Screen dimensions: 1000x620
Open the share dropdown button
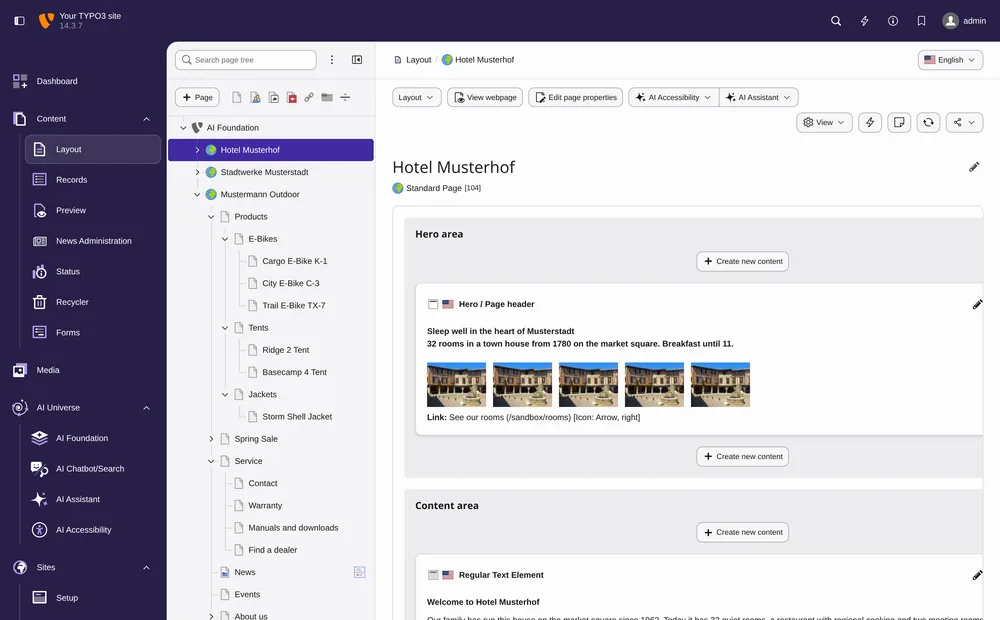coord(964,122)
